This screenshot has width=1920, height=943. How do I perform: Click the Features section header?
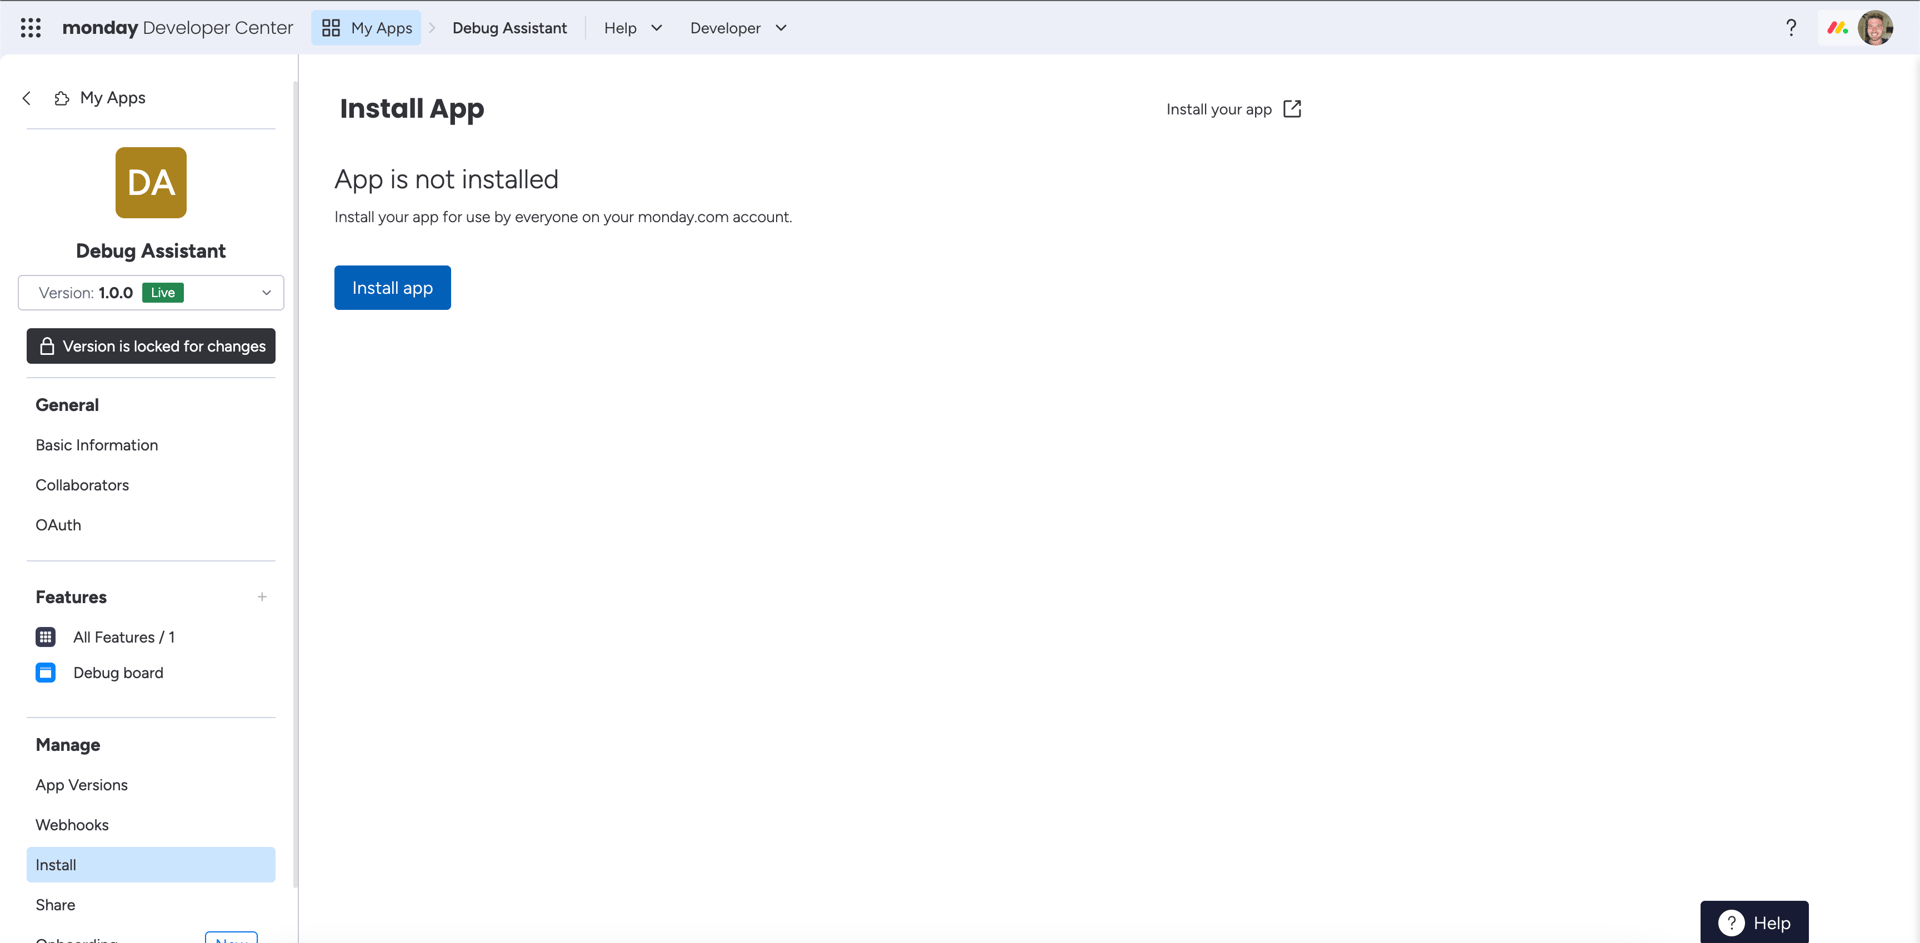tap(71, 597)
